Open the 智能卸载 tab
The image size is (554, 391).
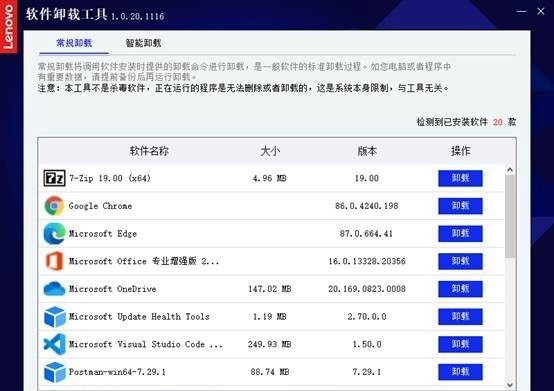pos(143,43)
